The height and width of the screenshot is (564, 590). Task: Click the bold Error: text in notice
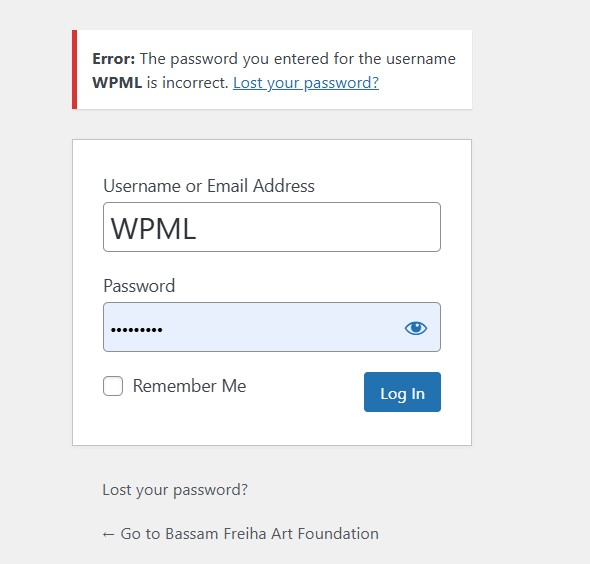point(114,59)
